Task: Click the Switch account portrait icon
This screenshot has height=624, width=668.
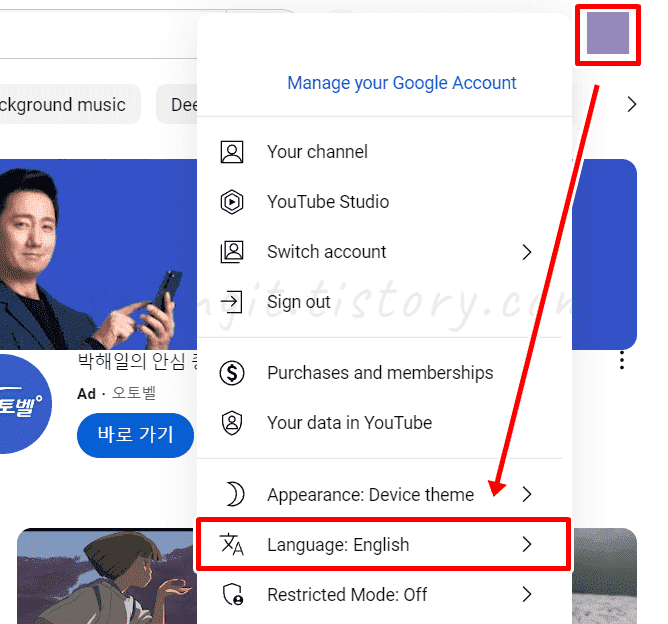Action: (x=232, y=252)
